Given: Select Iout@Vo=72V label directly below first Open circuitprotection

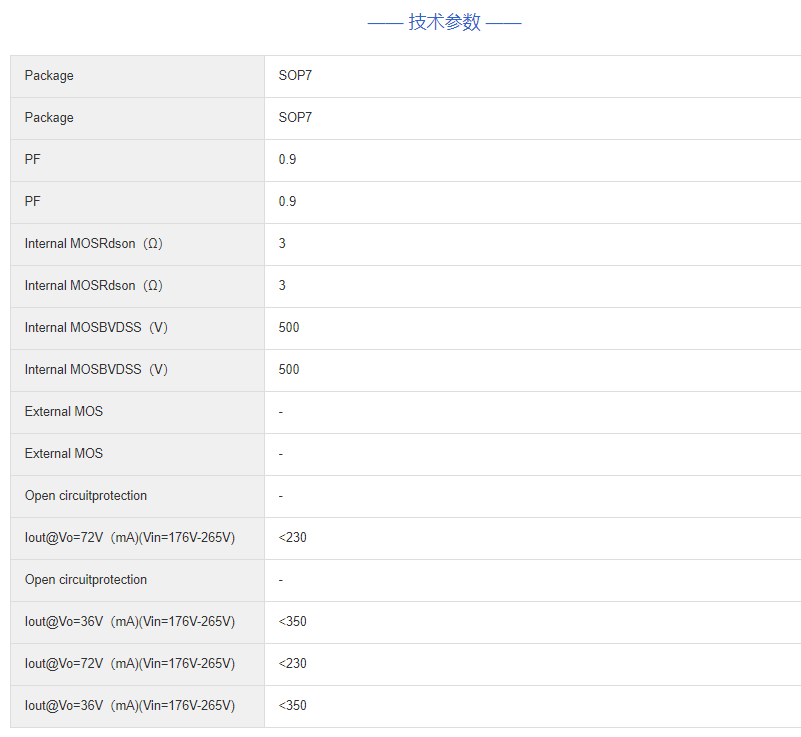Looking at the screenshot, I should [130, 538].
